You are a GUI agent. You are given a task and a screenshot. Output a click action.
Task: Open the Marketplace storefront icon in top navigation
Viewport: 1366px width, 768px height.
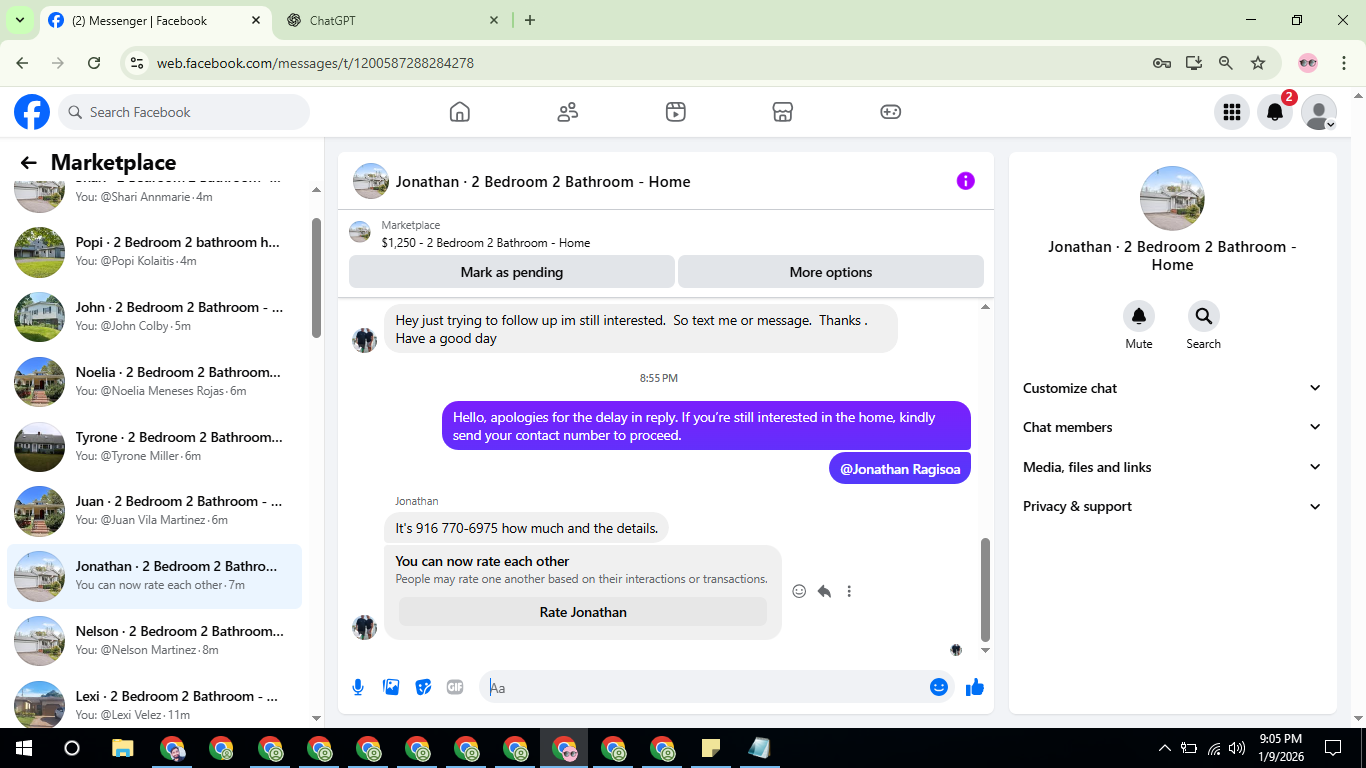point(783,112)
